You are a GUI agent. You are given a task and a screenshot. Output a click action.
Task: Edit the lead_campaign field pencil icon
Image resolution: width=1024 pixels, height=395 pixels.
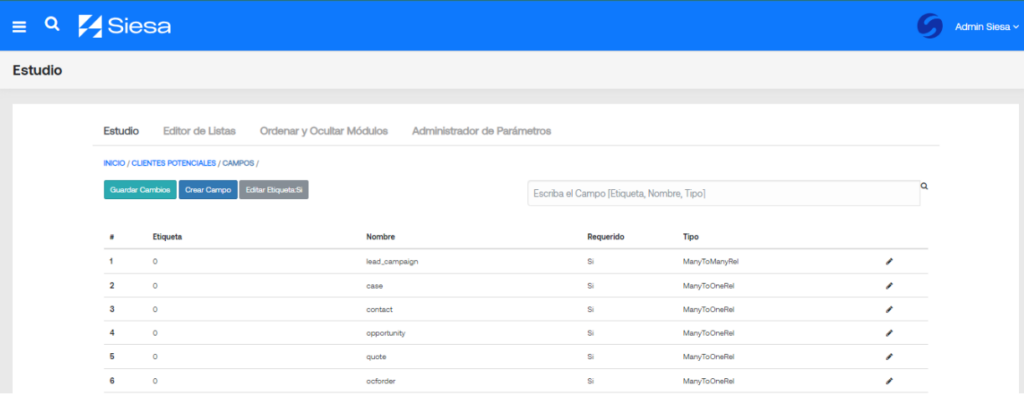889,261
